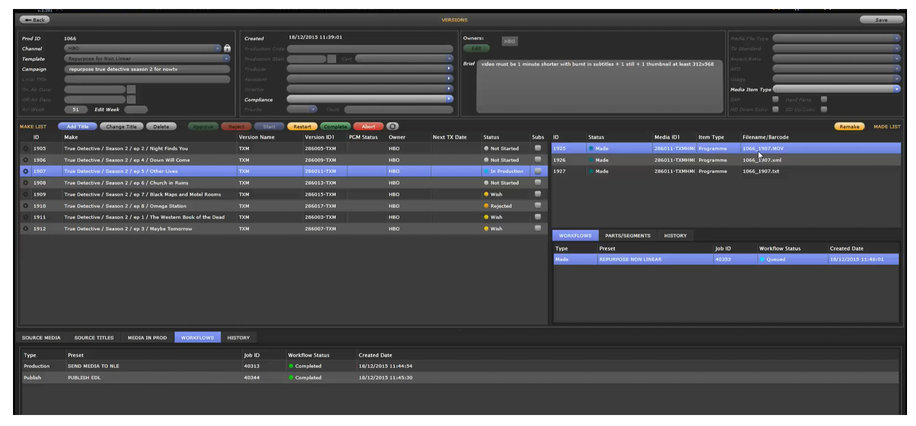Click the row selector icon for ID 1909
The width and height of the screenshot is (916, 426).
point(25,194)
